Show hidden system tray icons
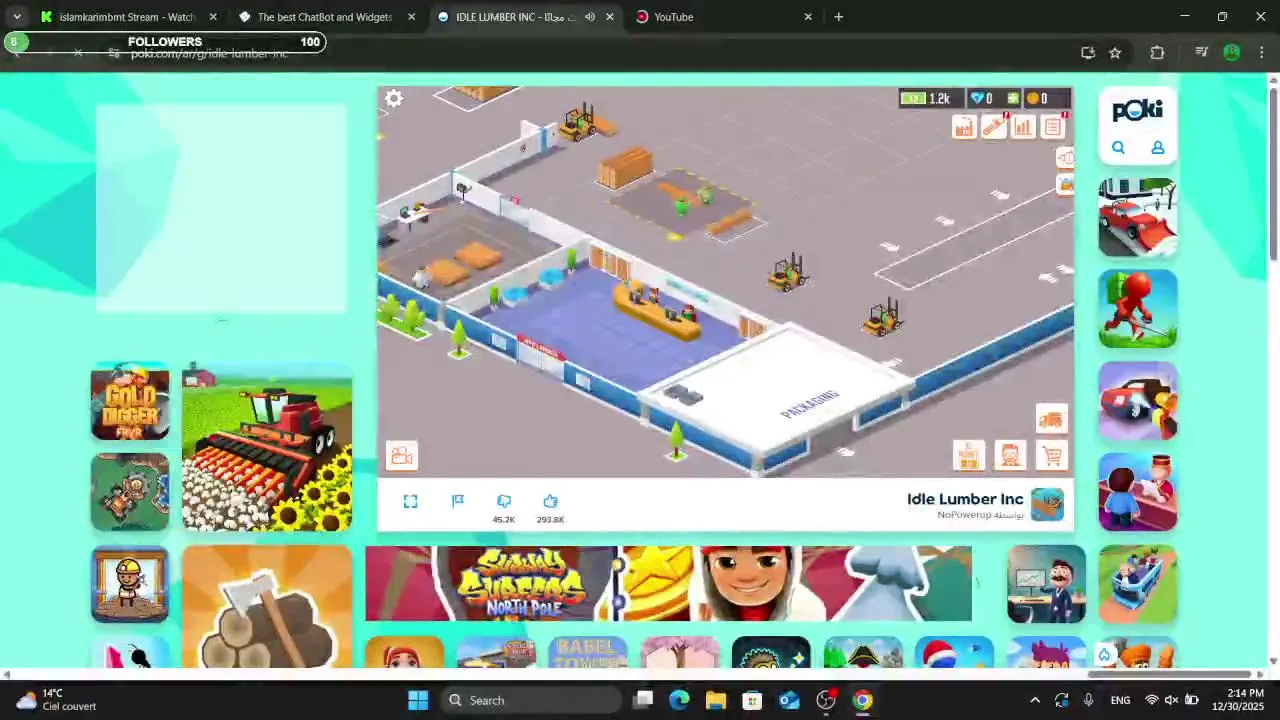 [x=1035, y=700]
